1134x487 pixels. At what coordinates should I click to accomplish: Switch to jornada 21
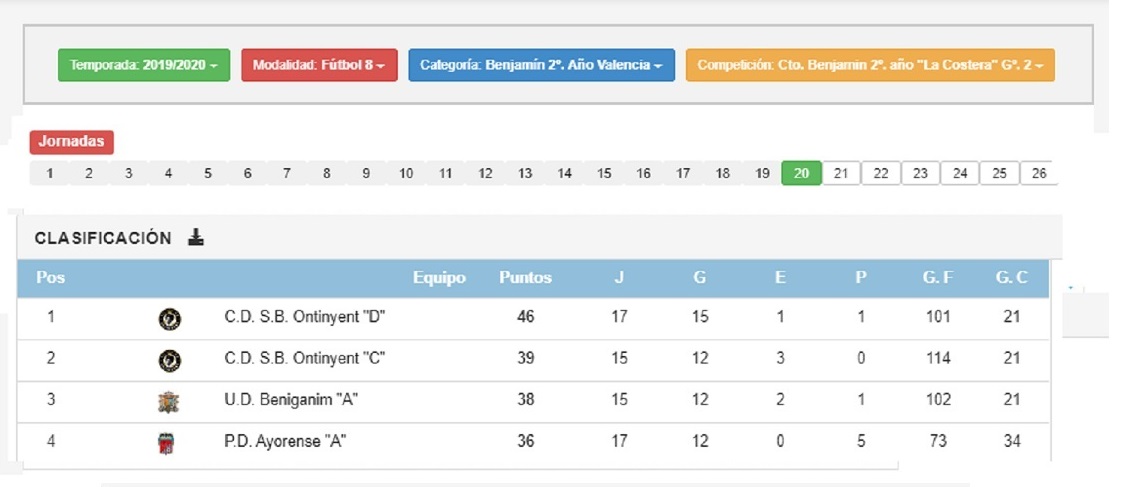[841, 173]
